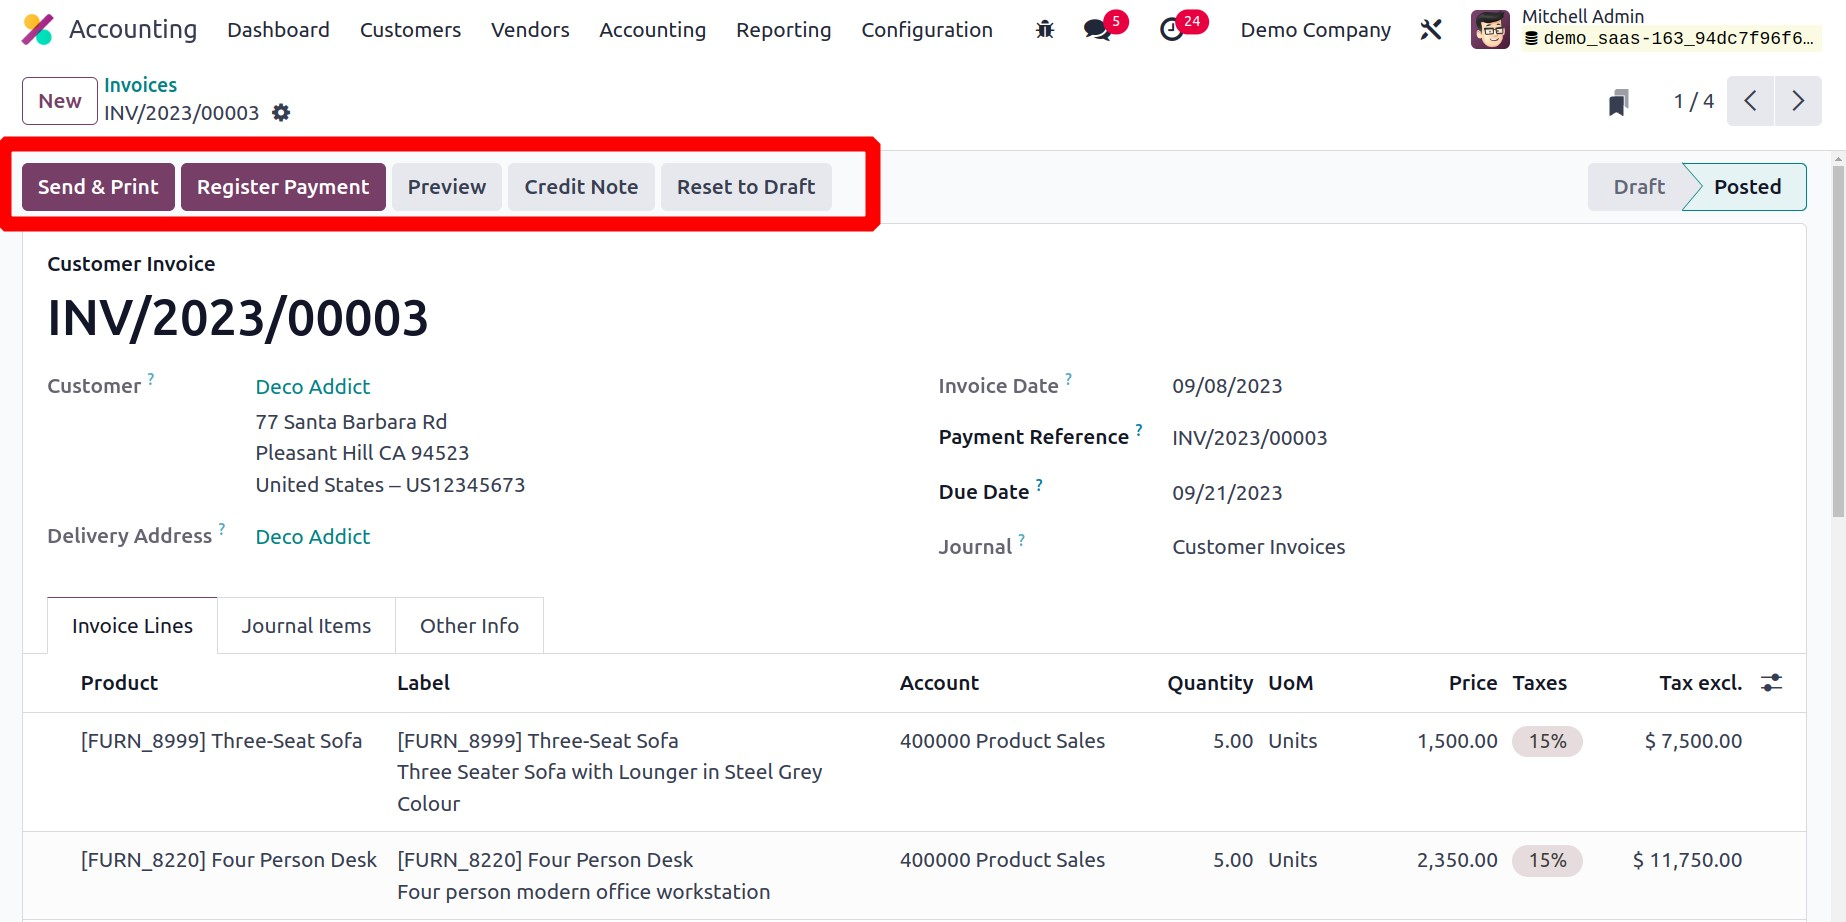Open the Demo Company switcher
Image resolution: width=1846 pixels, height=922 pixels.
coord(1315,30)
